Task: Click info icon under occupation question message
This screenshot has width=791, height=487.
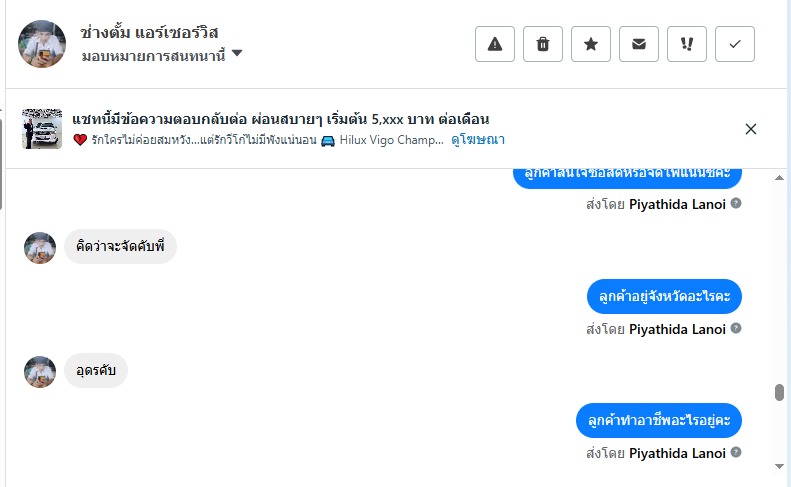Action: [736, 453]
